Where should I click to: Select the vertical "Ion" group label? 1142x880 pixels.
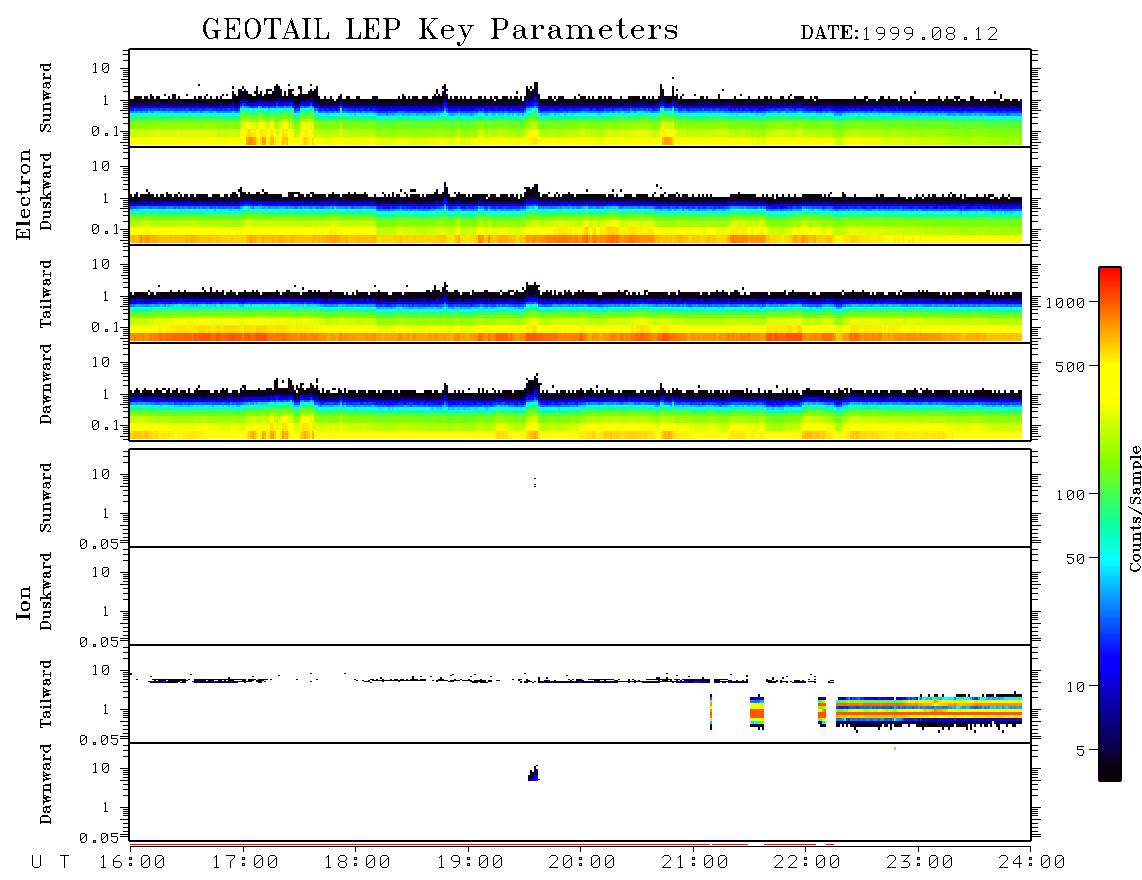coord(23,602)
